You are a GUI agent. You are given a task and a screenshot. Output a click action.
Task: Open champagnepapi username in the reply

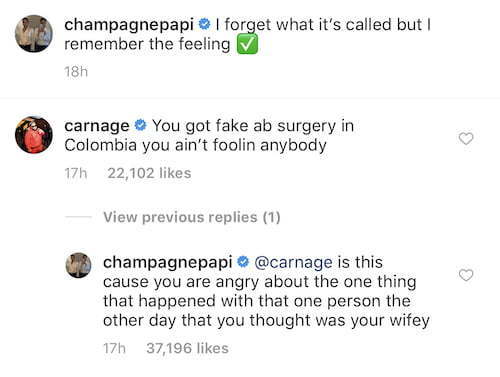[168, 263]
